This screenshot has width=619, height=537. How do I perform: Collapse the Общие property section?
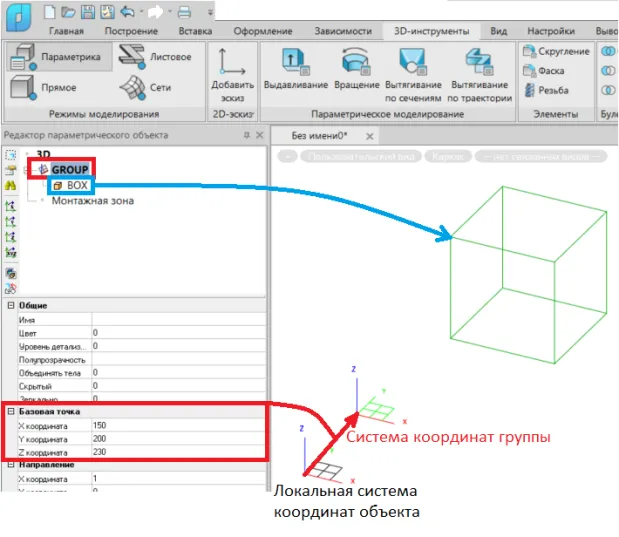[x=10, y=305]
